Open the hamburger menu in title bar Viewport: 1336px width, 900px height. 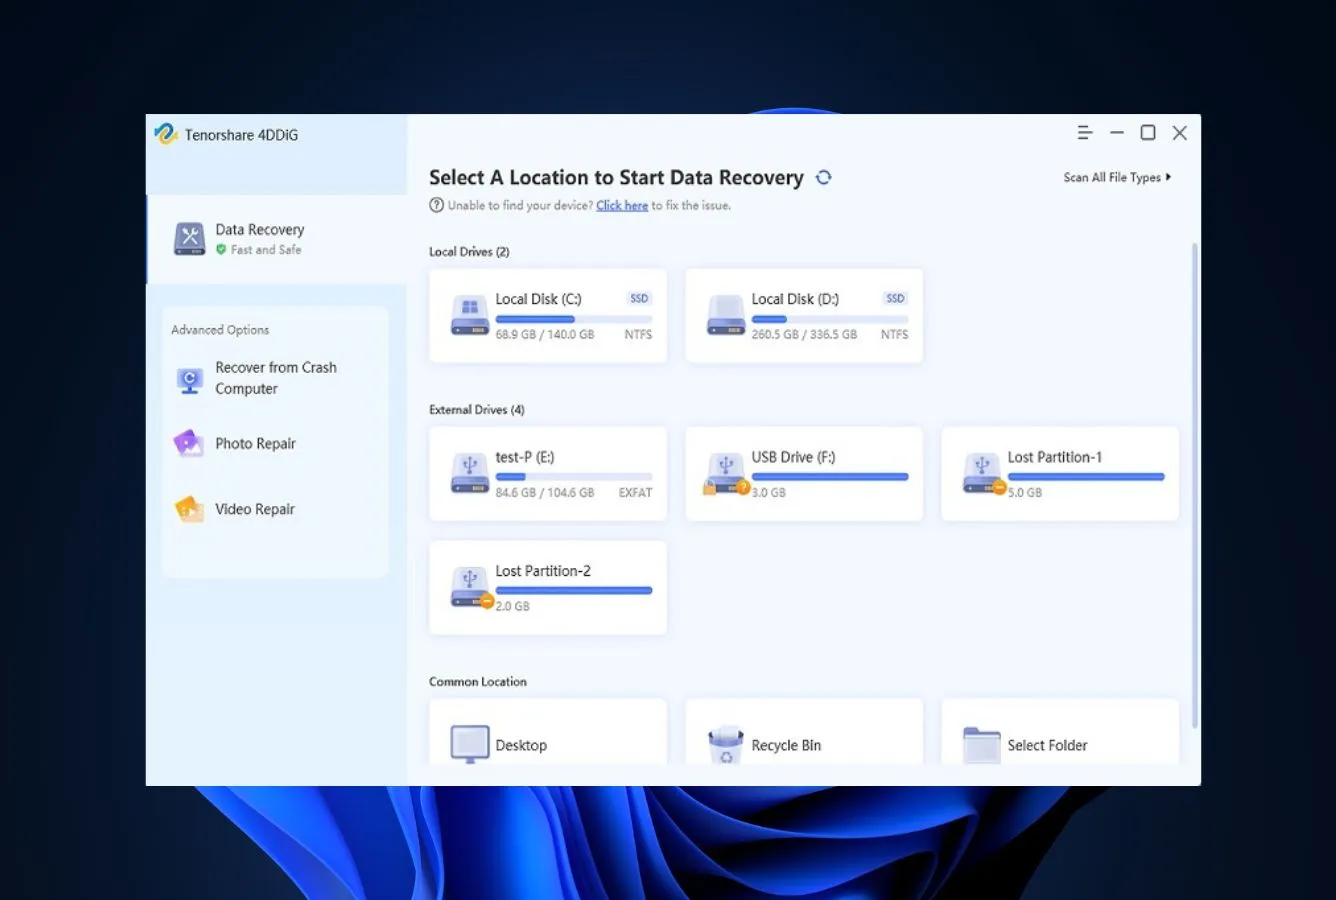point(1085,133)
